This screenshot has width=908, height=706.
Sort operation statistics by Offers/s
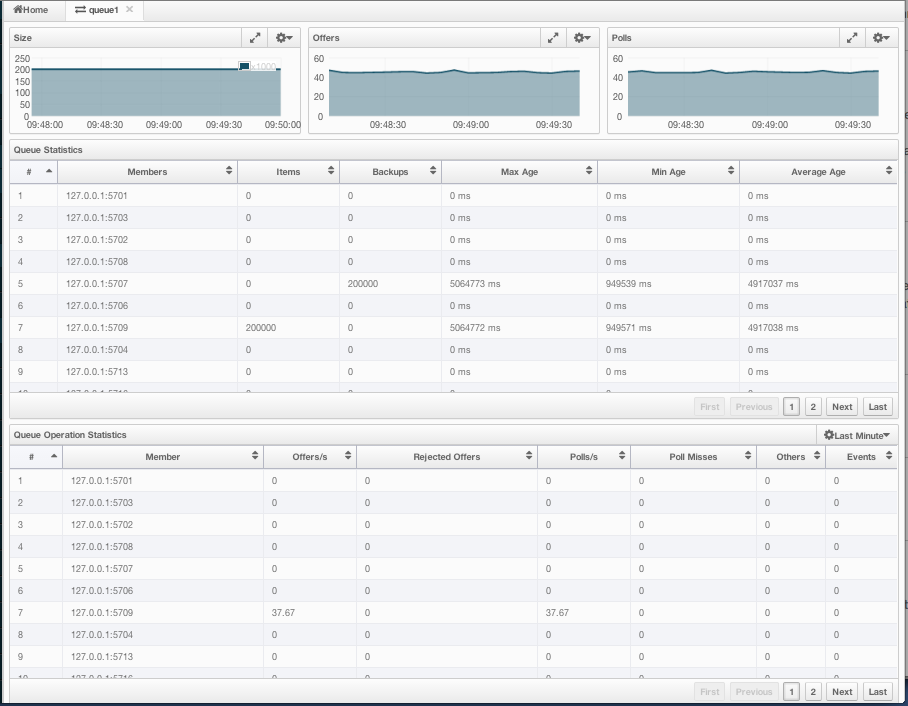309,457
